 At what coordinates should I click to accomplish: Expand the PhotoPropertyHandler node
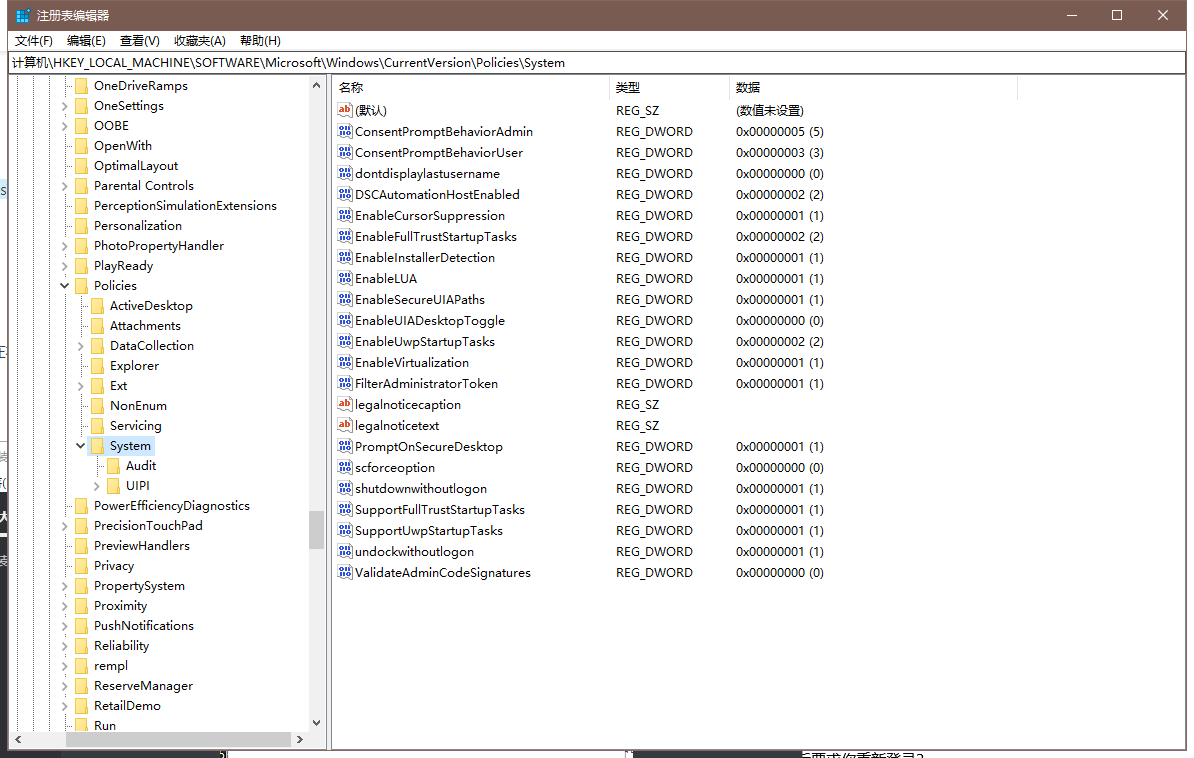pyautogui.click(x=65, y=246)
